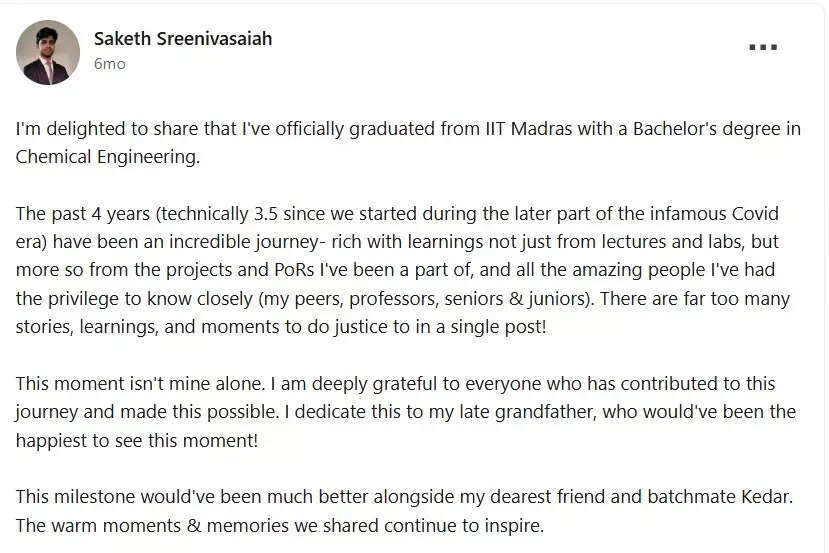Open the post options three-dot menu
The height and width of the screenshot is (553, 829).
[762, 47]
